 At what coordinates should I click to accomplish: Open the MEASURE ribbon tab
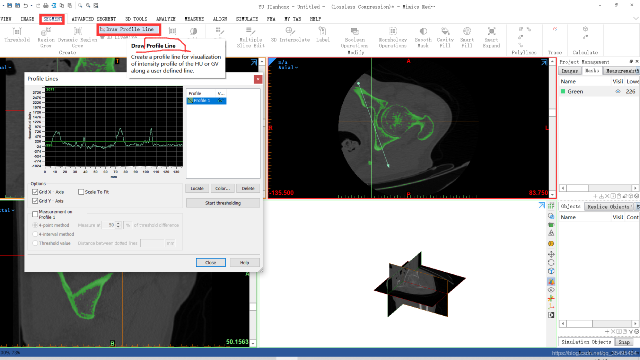tap(194, 19)
